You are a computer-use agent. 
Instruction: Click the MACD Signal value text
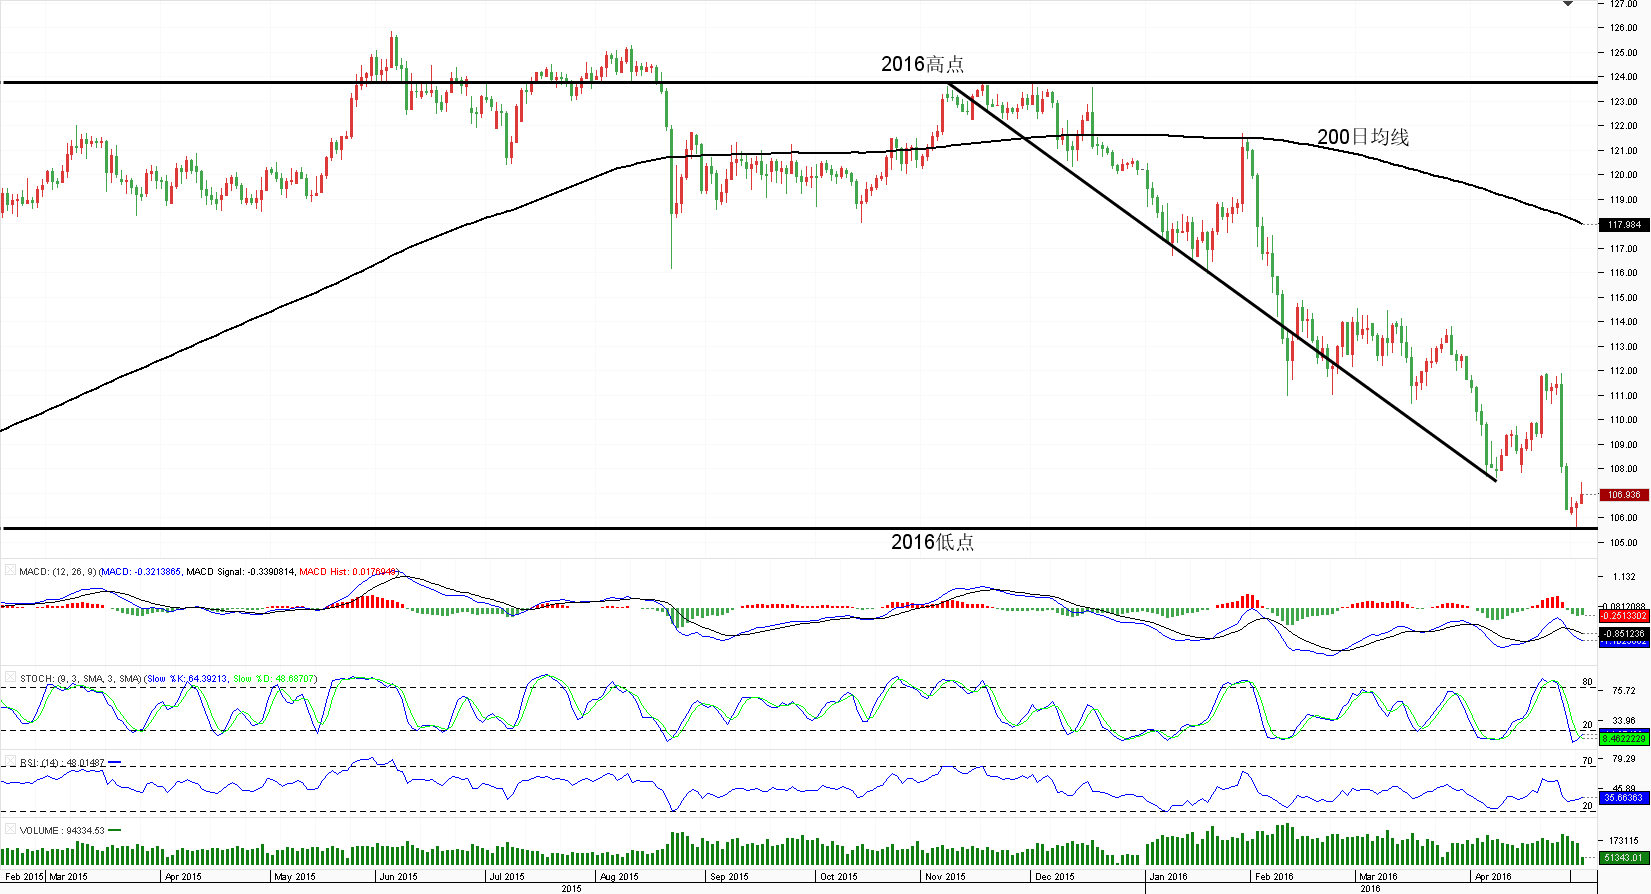pos(240,572)
